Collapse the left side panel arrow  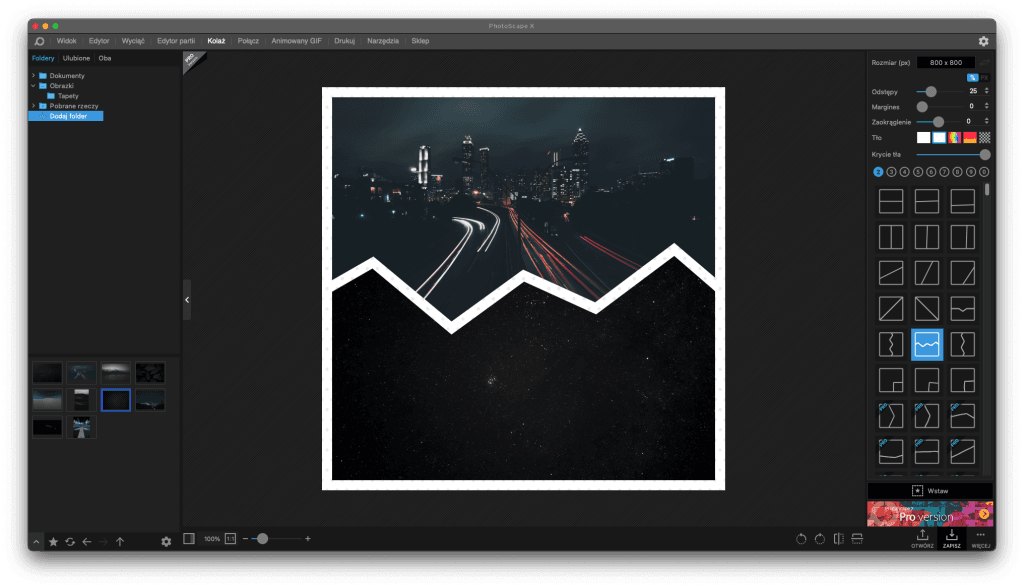tap(187, 299)
